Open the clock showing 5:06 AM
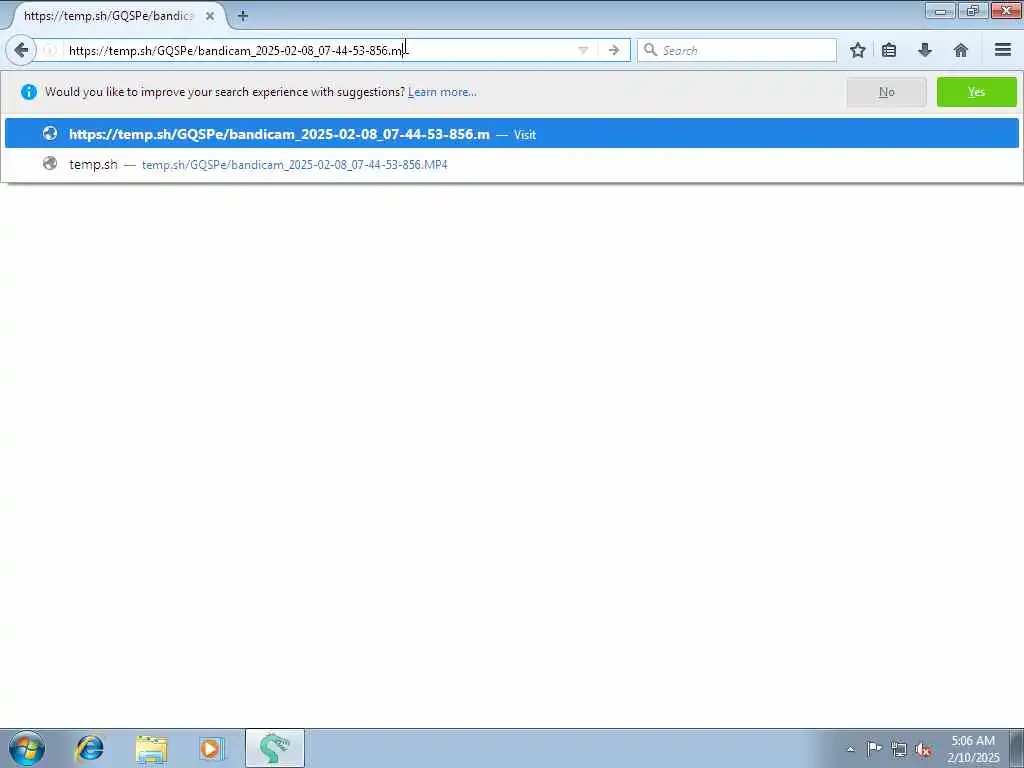This screenshot has width=1024, height=768. 973,748
